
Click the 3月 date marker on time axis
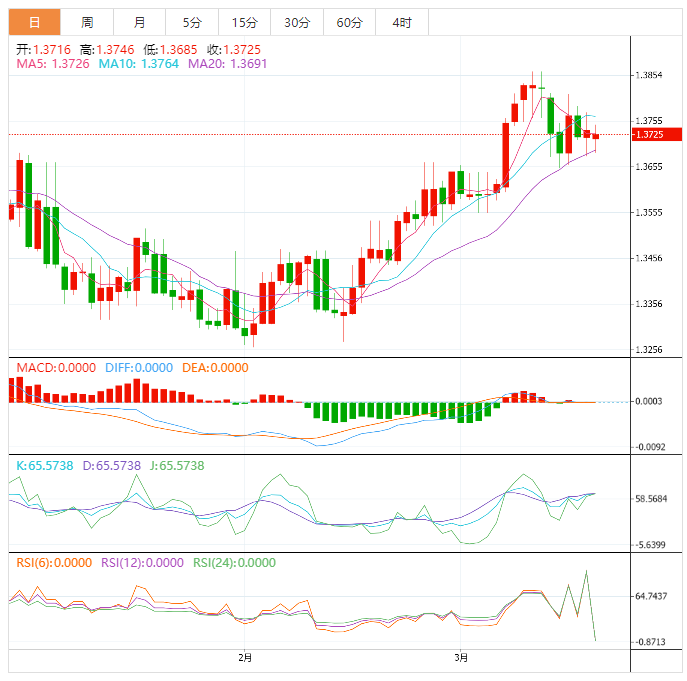point(460,658)
